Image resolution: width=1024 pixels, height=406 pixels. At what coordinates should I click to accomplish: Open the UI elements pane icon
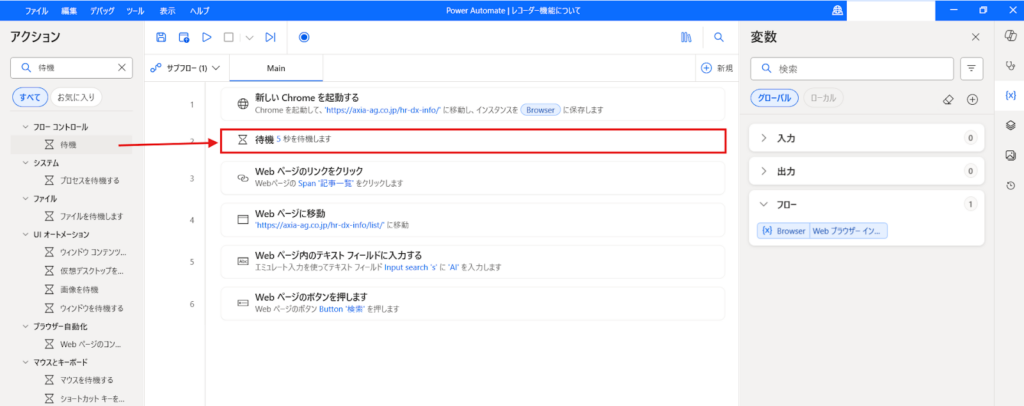pos(1009,125)
